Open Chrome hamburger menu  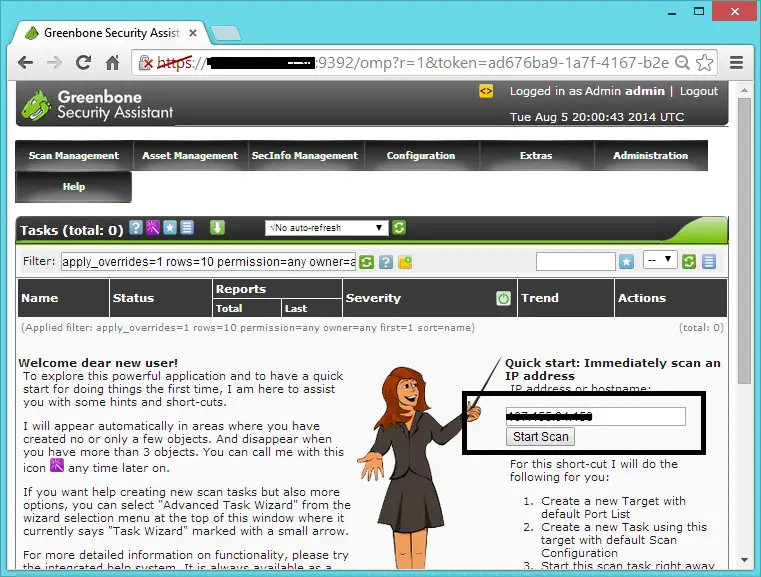tap(737, 63)
